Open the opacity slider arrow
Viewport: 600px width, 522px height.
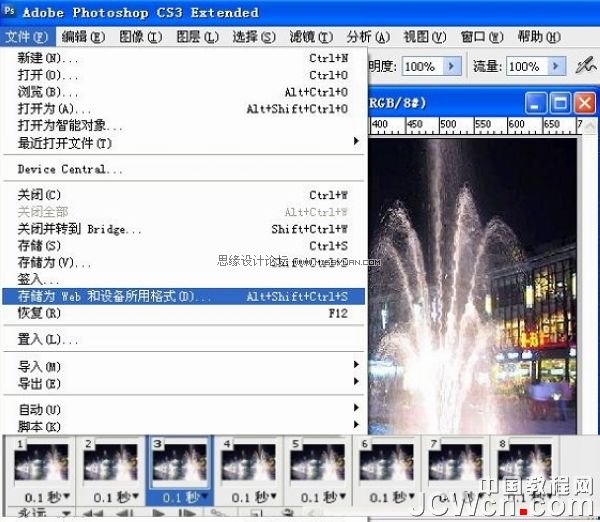451,67
